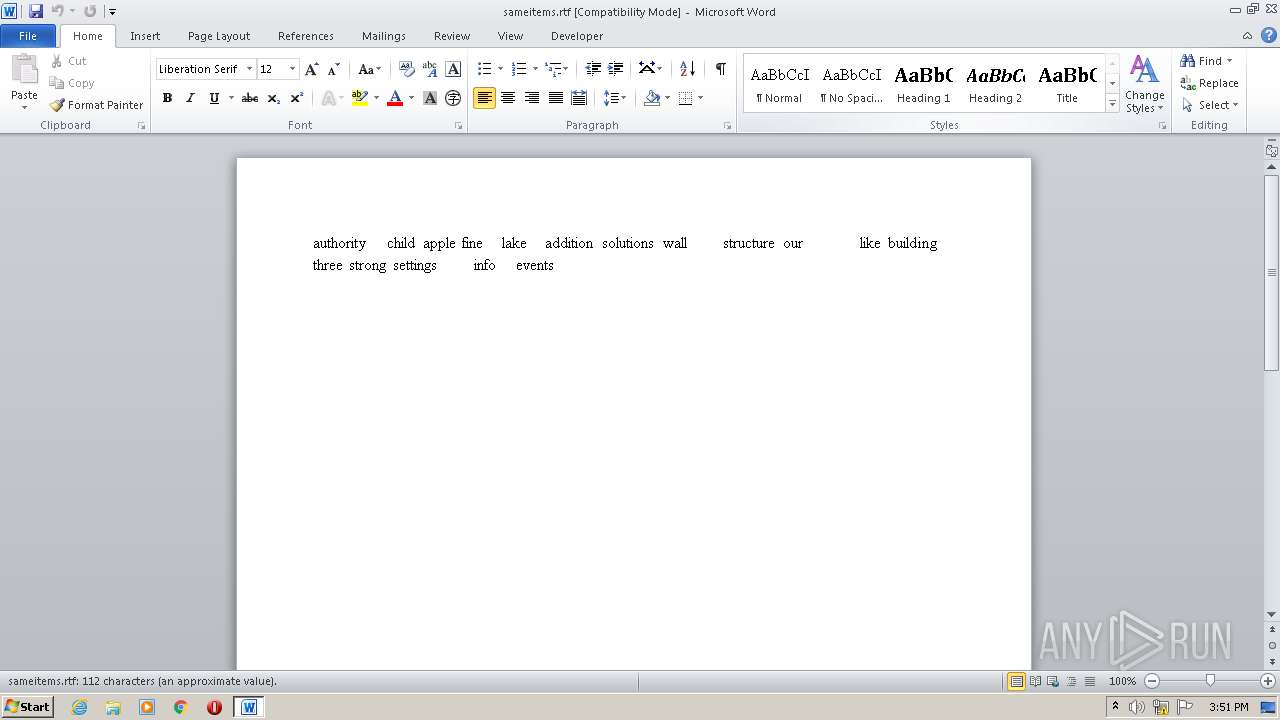The height and width of the screenshot is (720, 1280).
Task: Click Format Painter
Action: point(96,105)
